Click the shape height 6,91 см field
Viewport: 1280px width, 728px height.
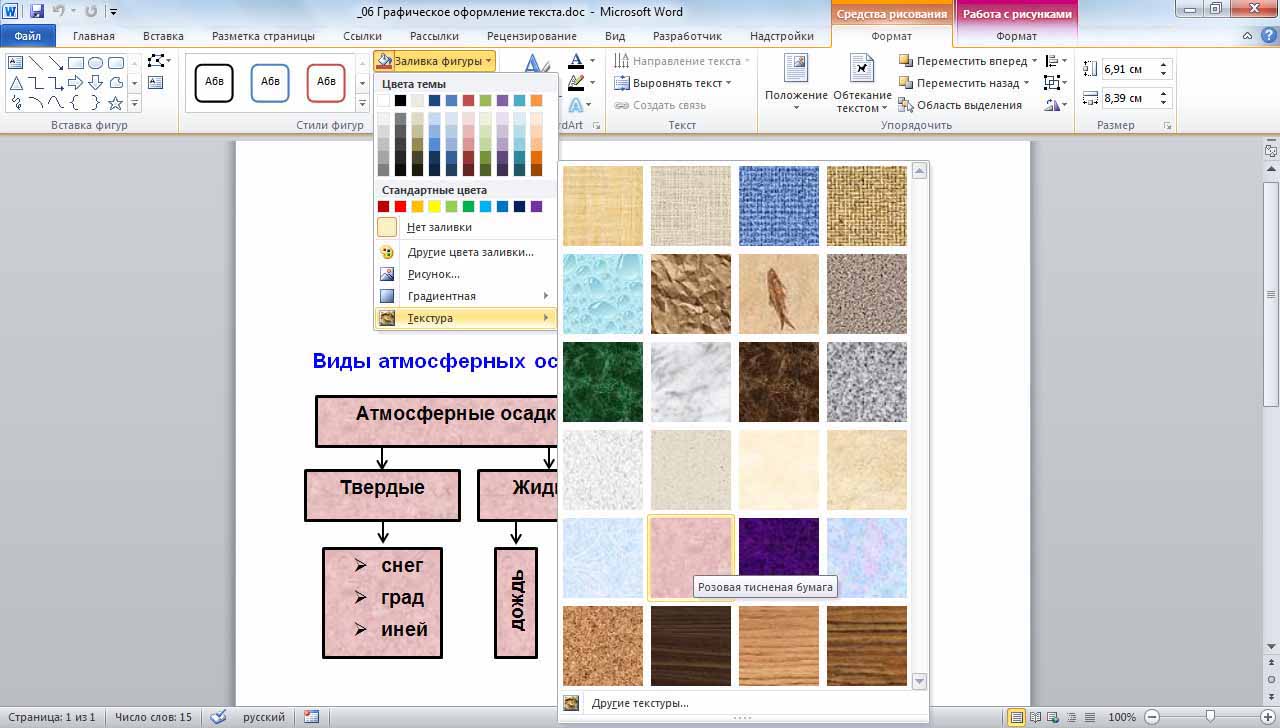(1128, 69)
